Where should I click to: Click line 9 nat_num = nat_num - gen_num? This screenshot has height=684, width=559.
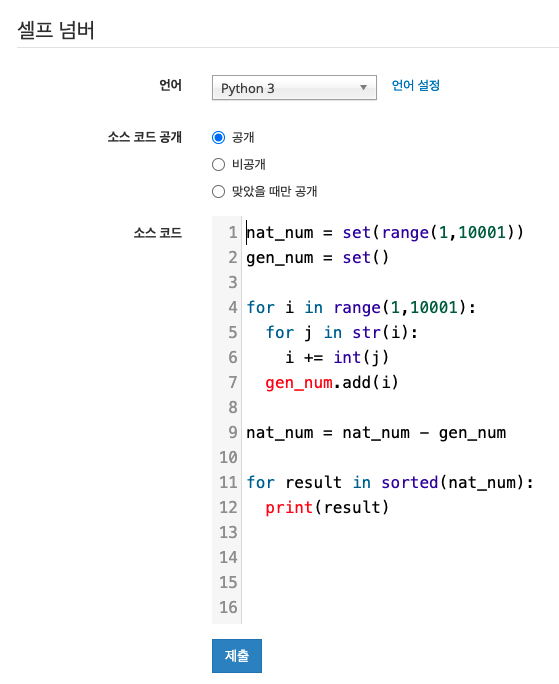tap(376, 433)
